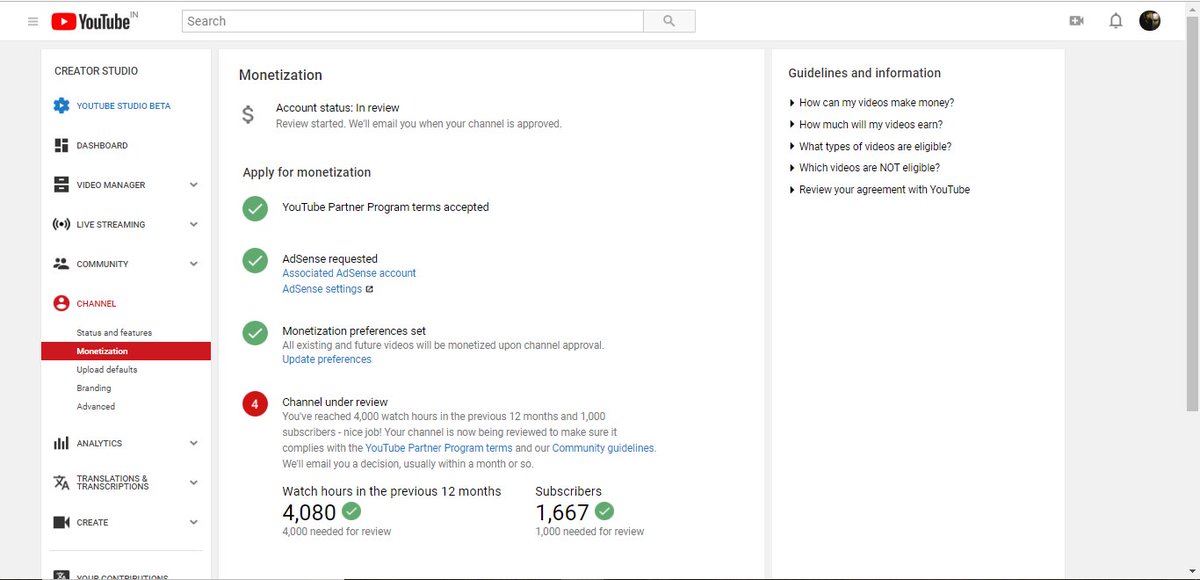Screen dimensions: 1200x580
Task: Click the checkmark beside Partner Program terms accepted
Action: click(x=255, y=208)
